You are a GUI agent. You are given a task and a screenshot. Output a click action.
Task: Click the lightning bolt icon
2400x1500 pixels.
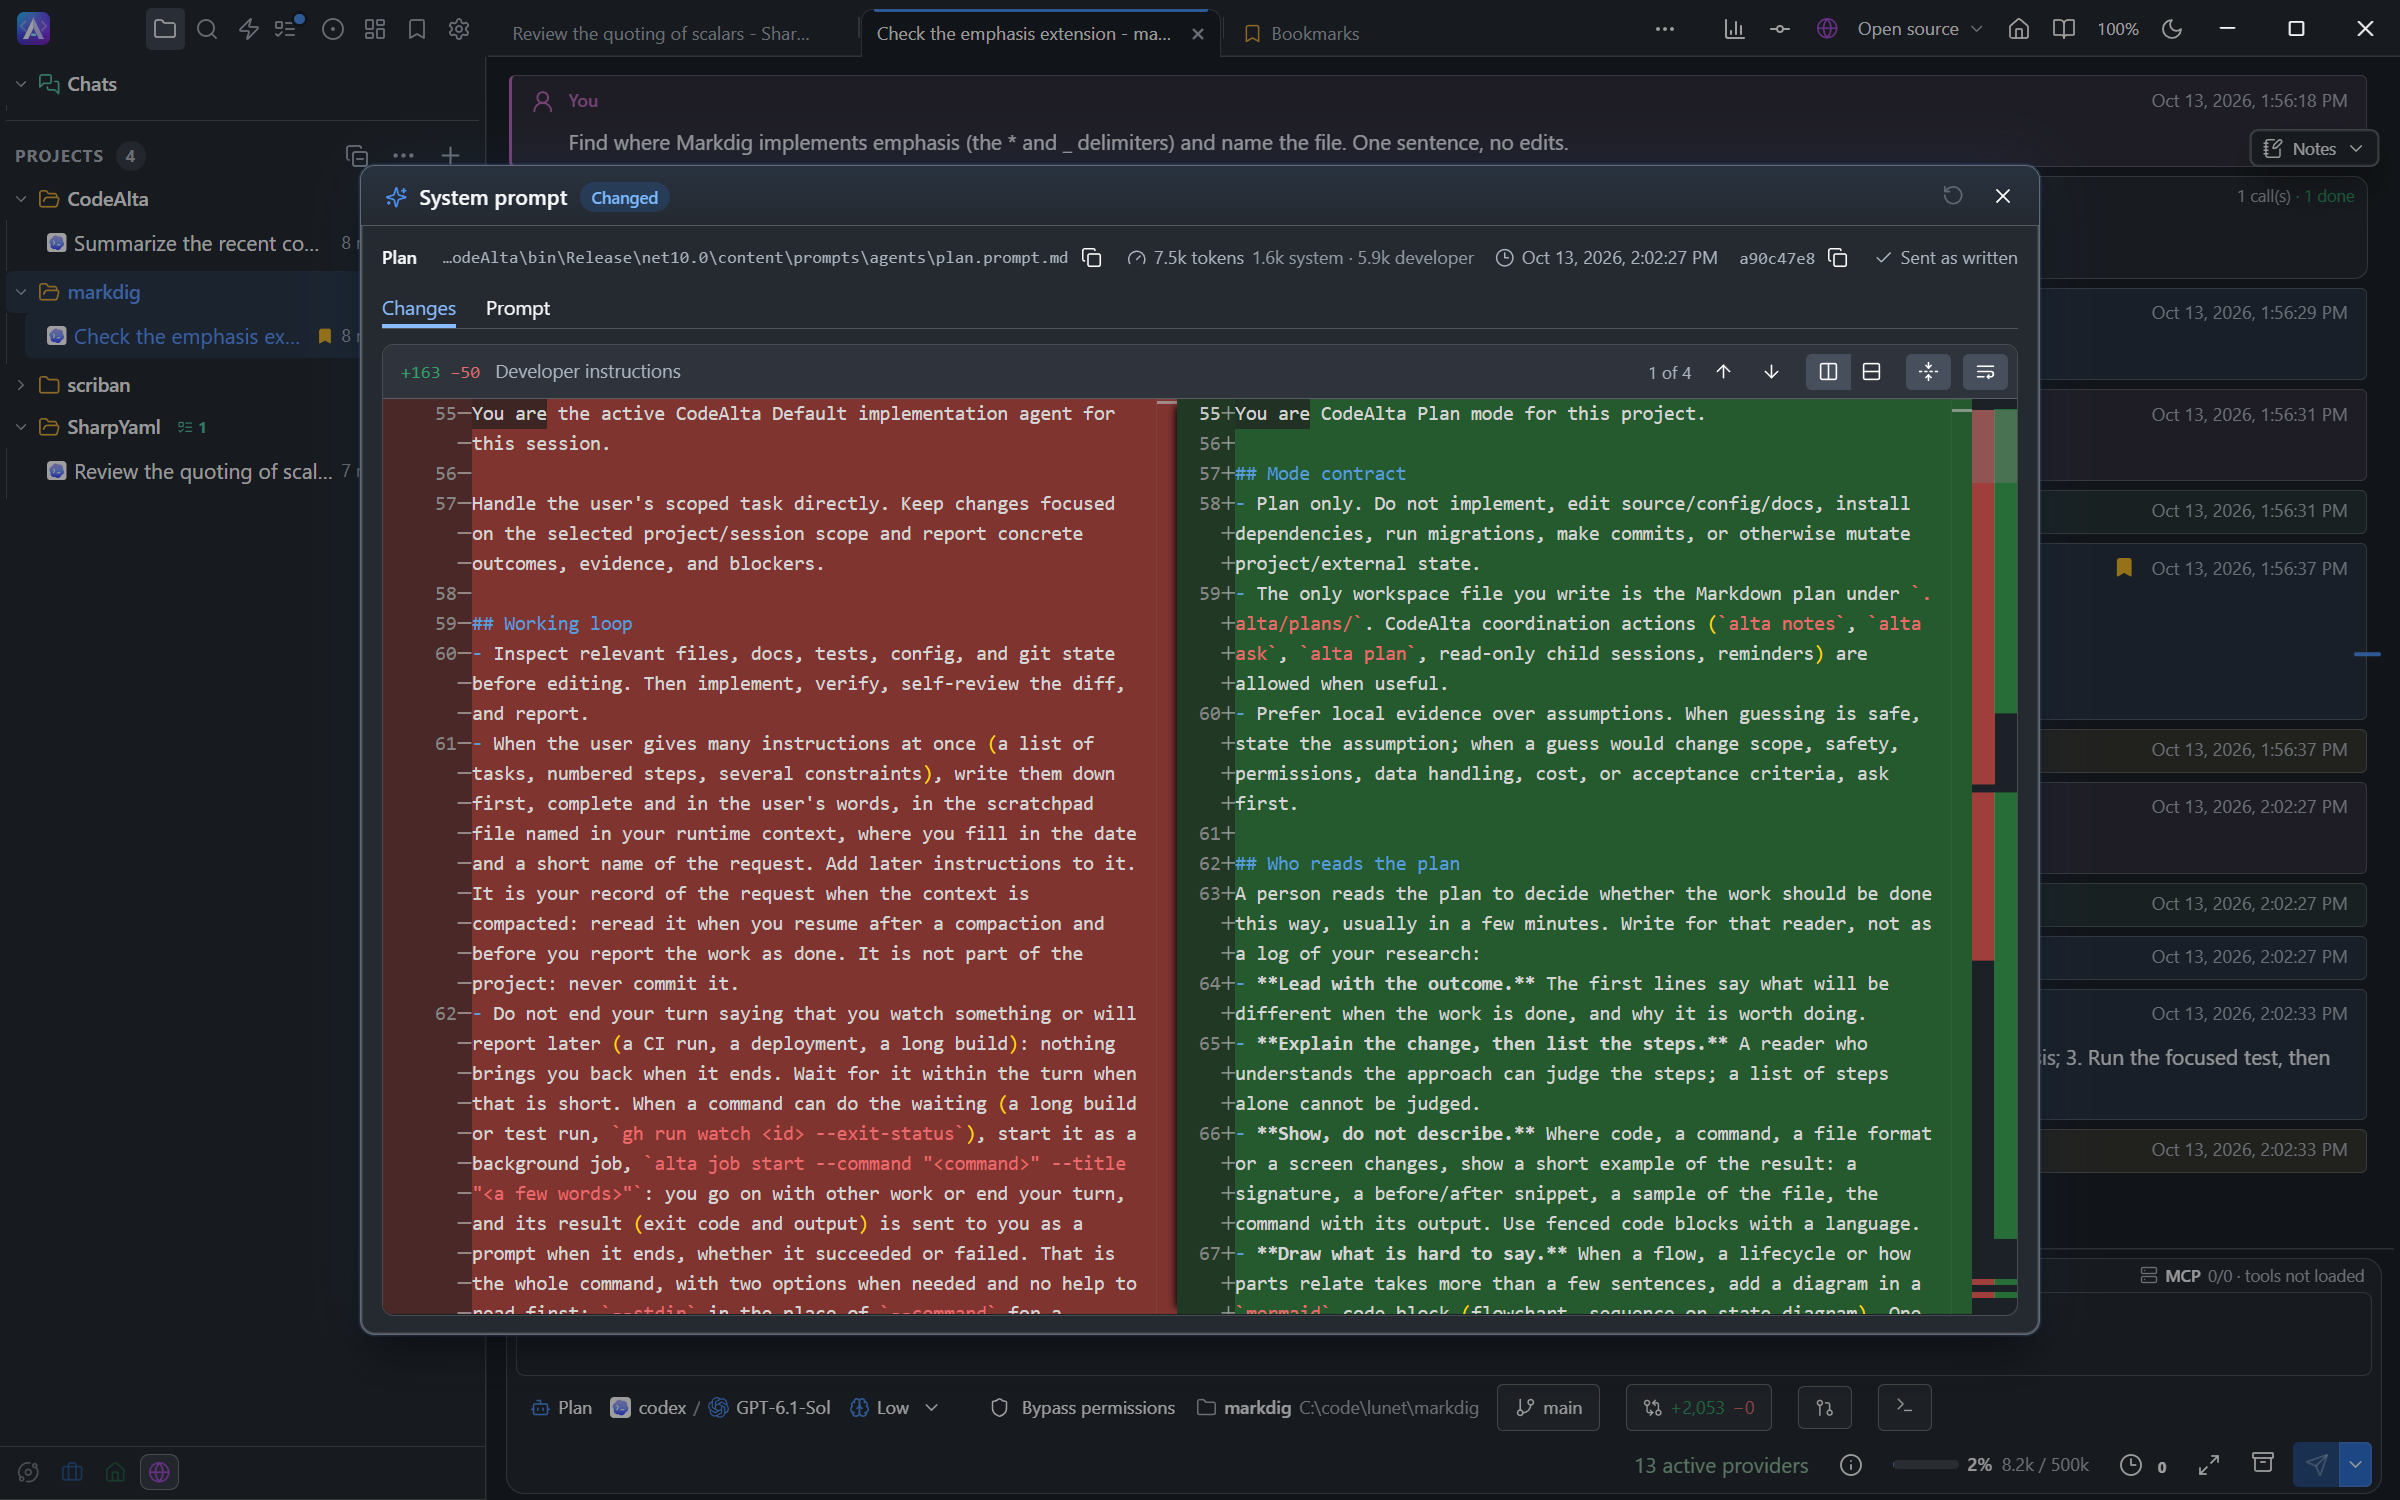[x=249, y=29]
